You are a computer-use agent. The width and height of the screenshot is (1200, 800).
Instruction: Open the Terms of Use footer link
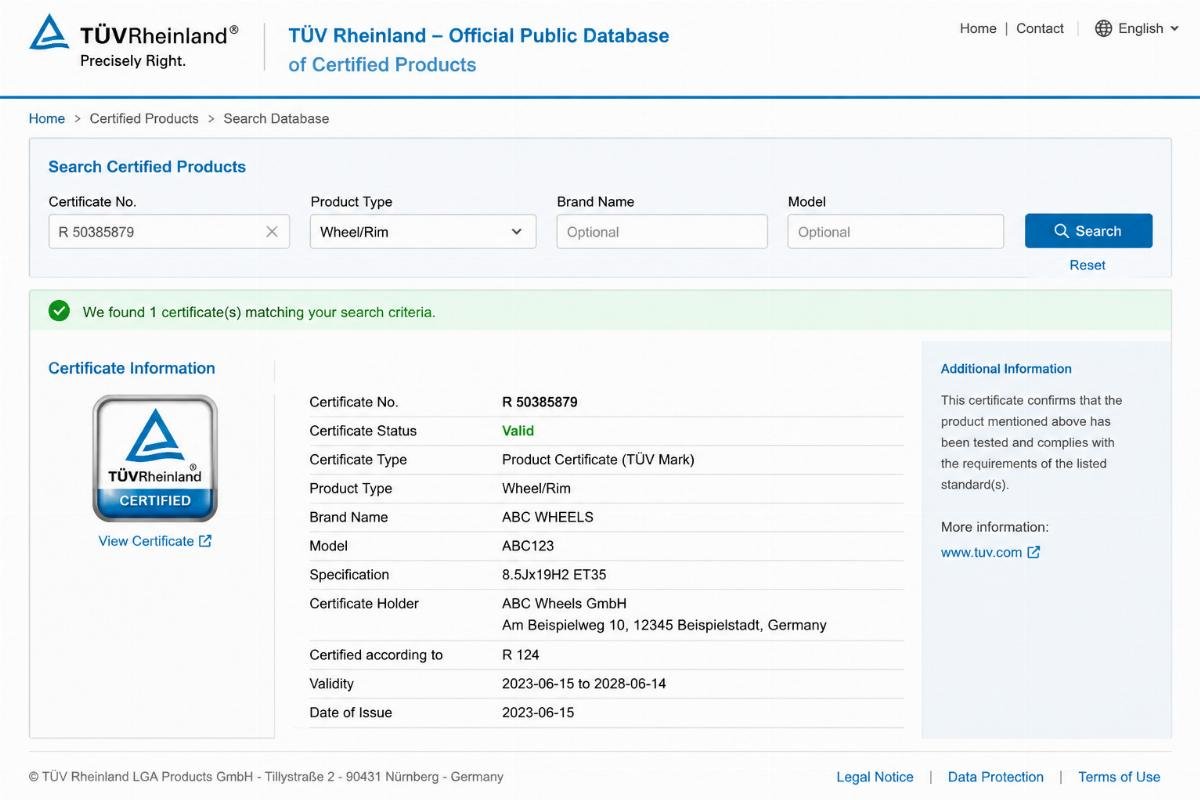[1119, 777]
